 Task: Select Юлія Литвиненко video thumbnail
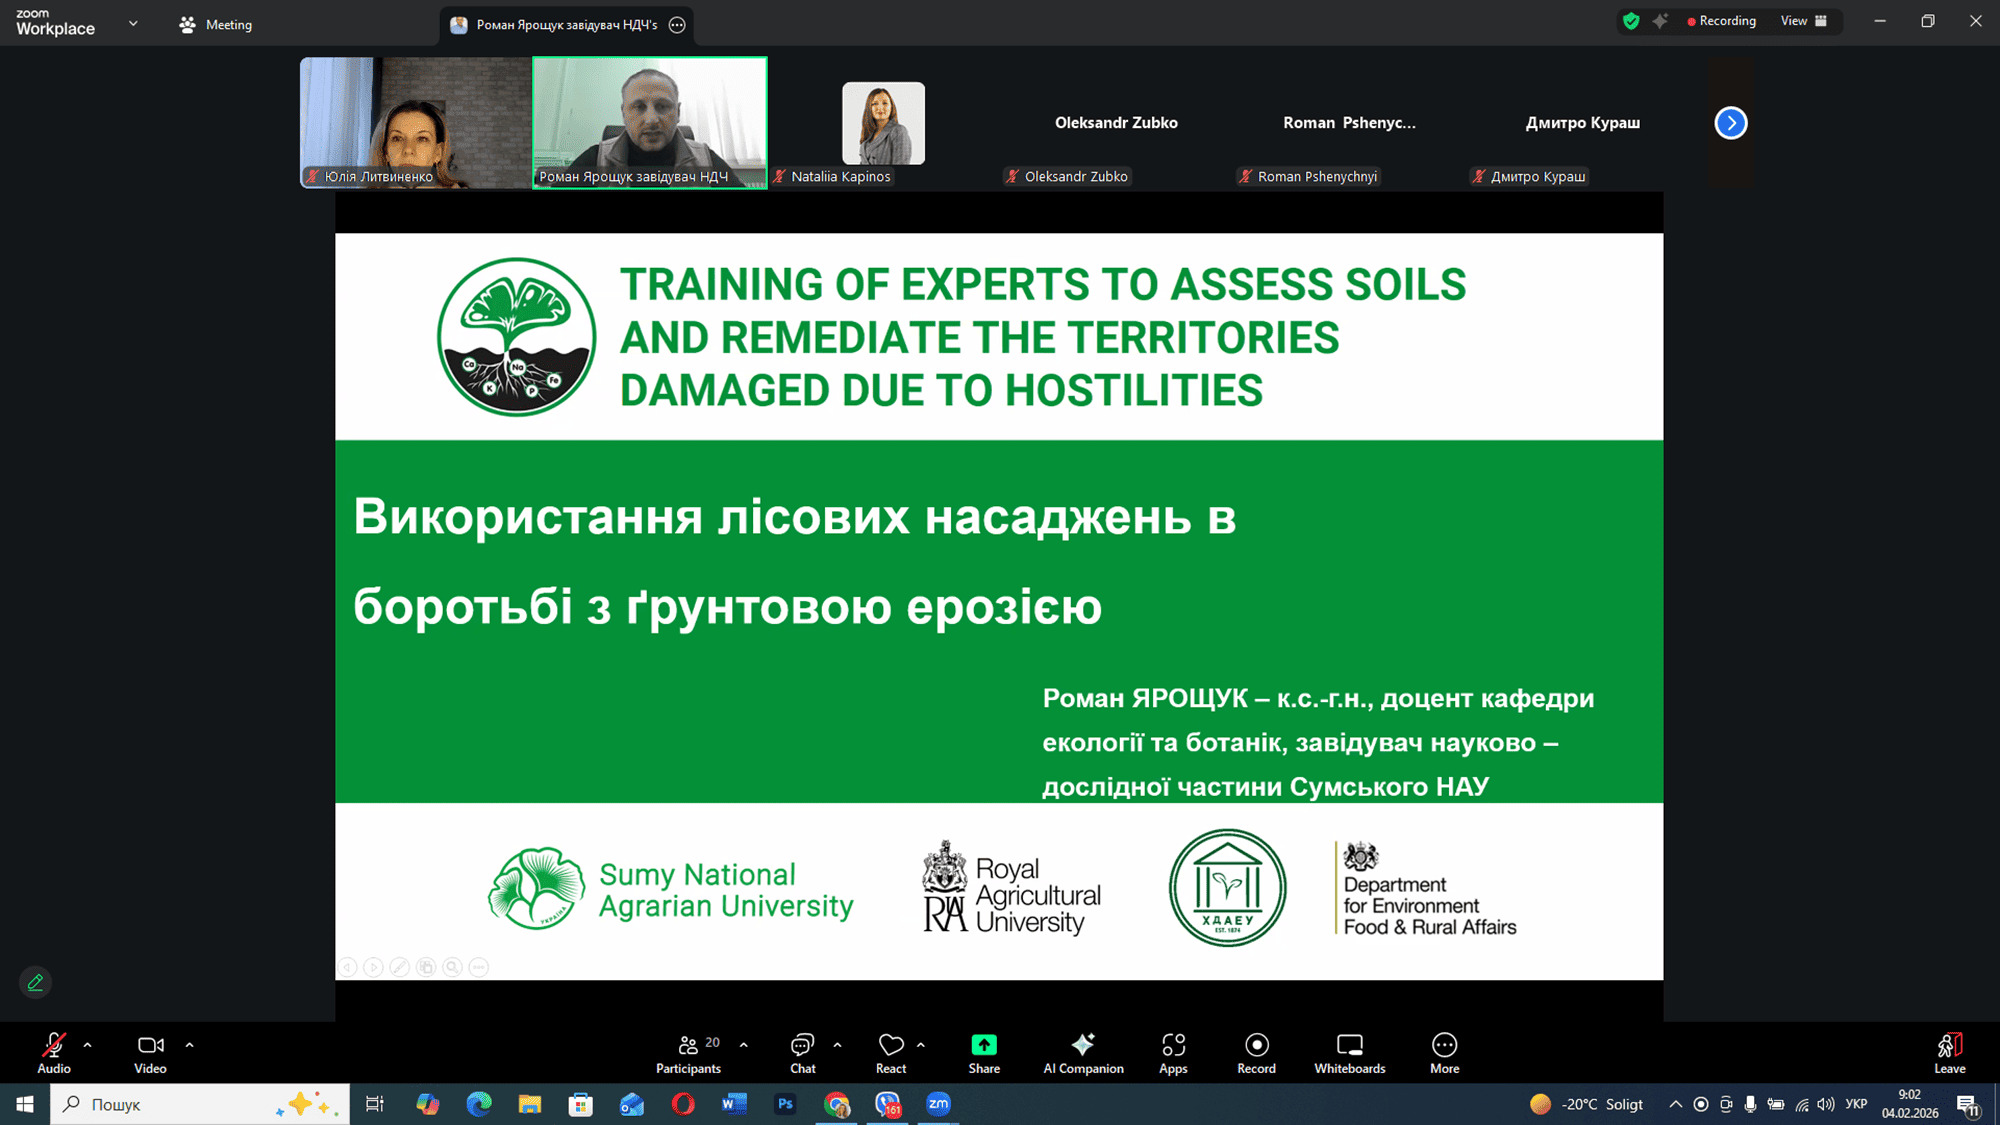pos(415,122)
